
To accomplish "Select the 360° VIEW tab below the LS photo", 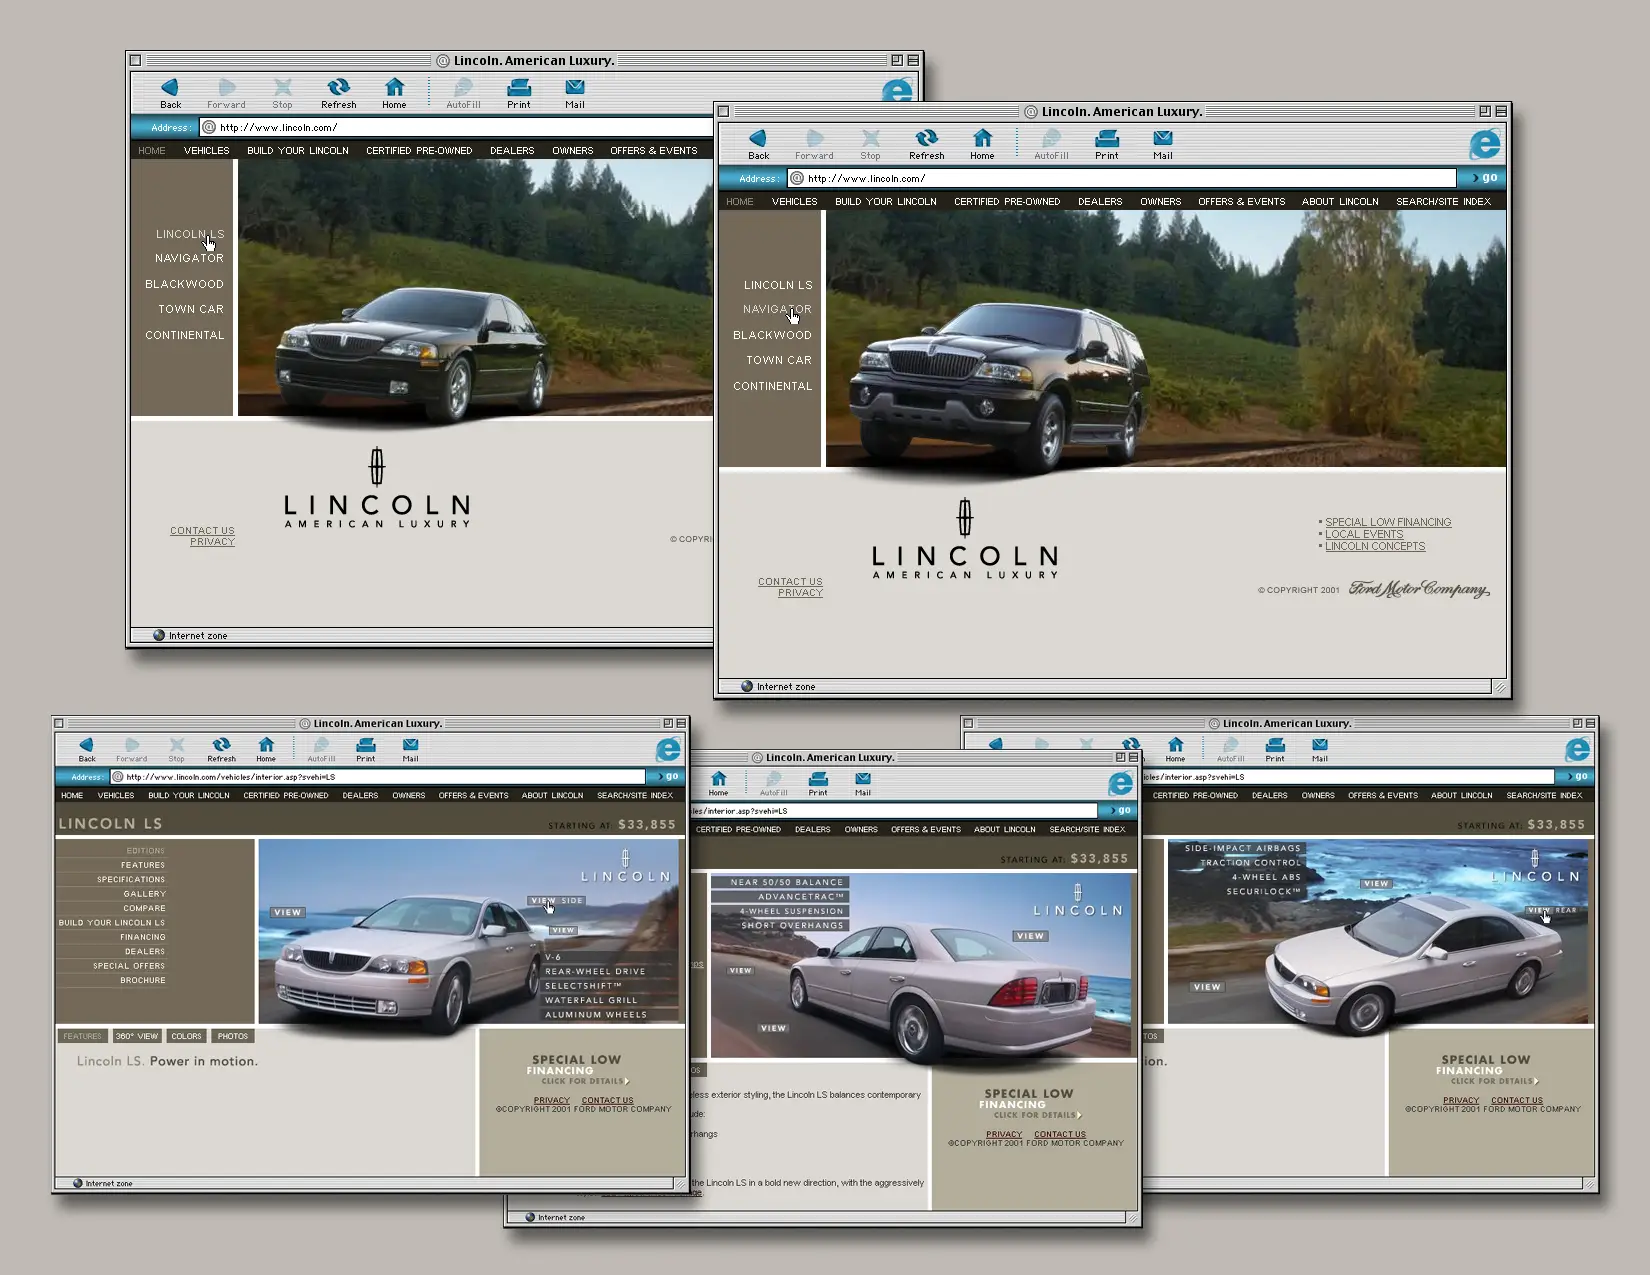I will point(137,1036).
